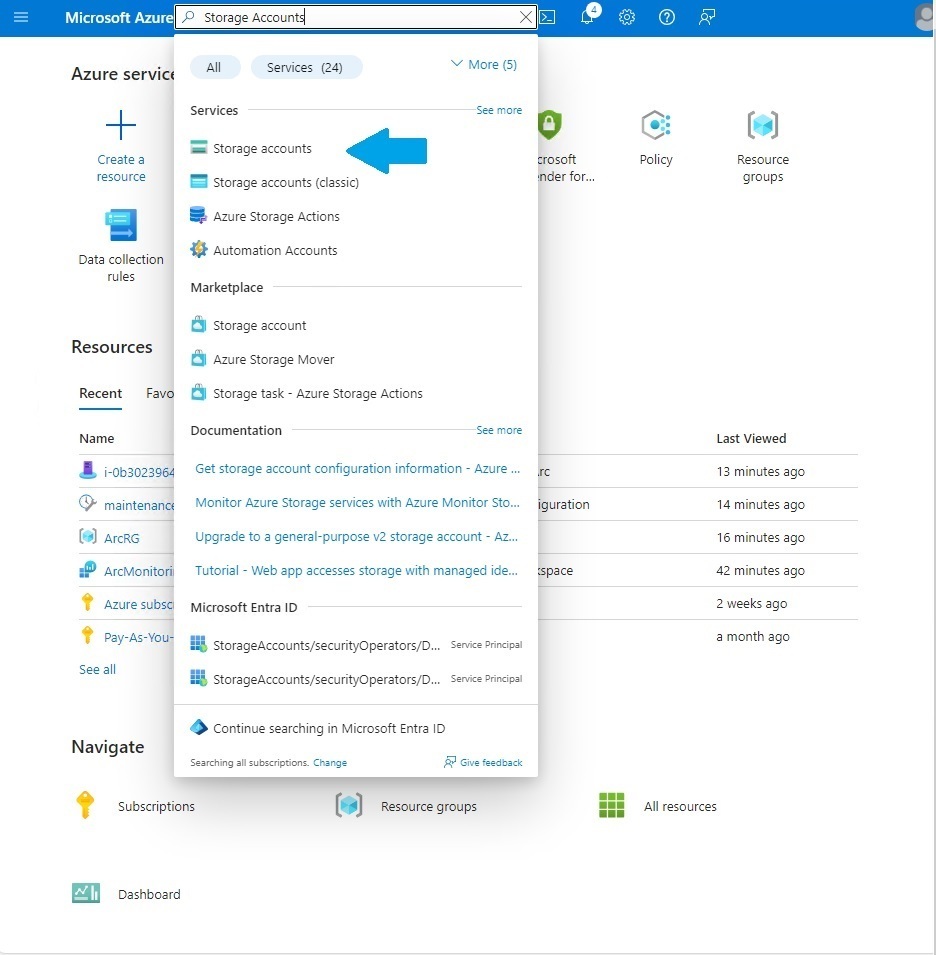The width and height of the screenshot is (936, 955).
Task: Click the Microsoft Entra ID diamond icon
Action: tap(199, 728)
